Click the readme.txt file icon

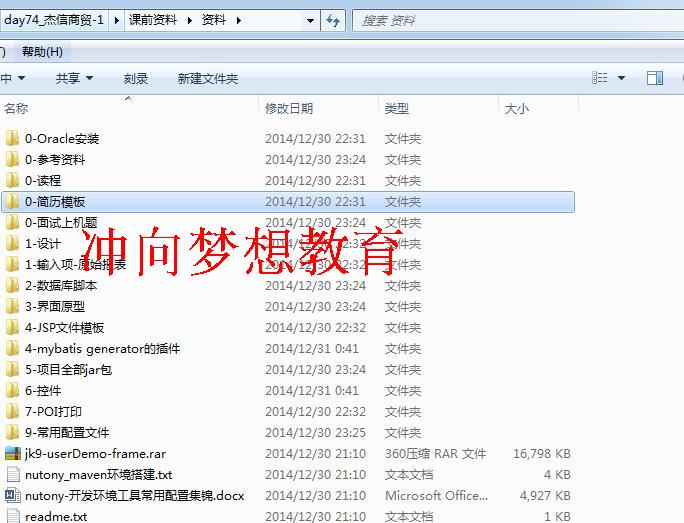[x=13, y=516]
